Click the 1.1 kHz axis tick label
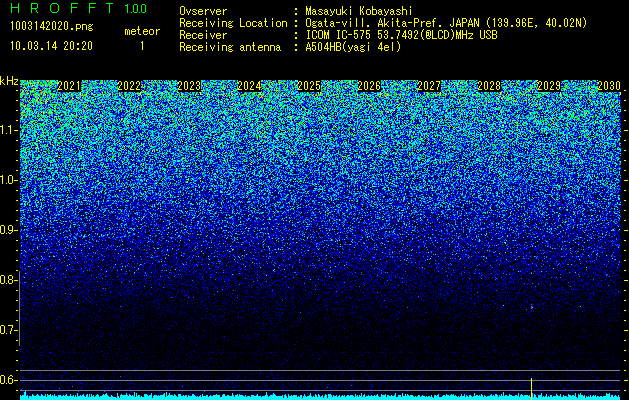The width and height of the screenshot is (629, 400). pos(7,130)
